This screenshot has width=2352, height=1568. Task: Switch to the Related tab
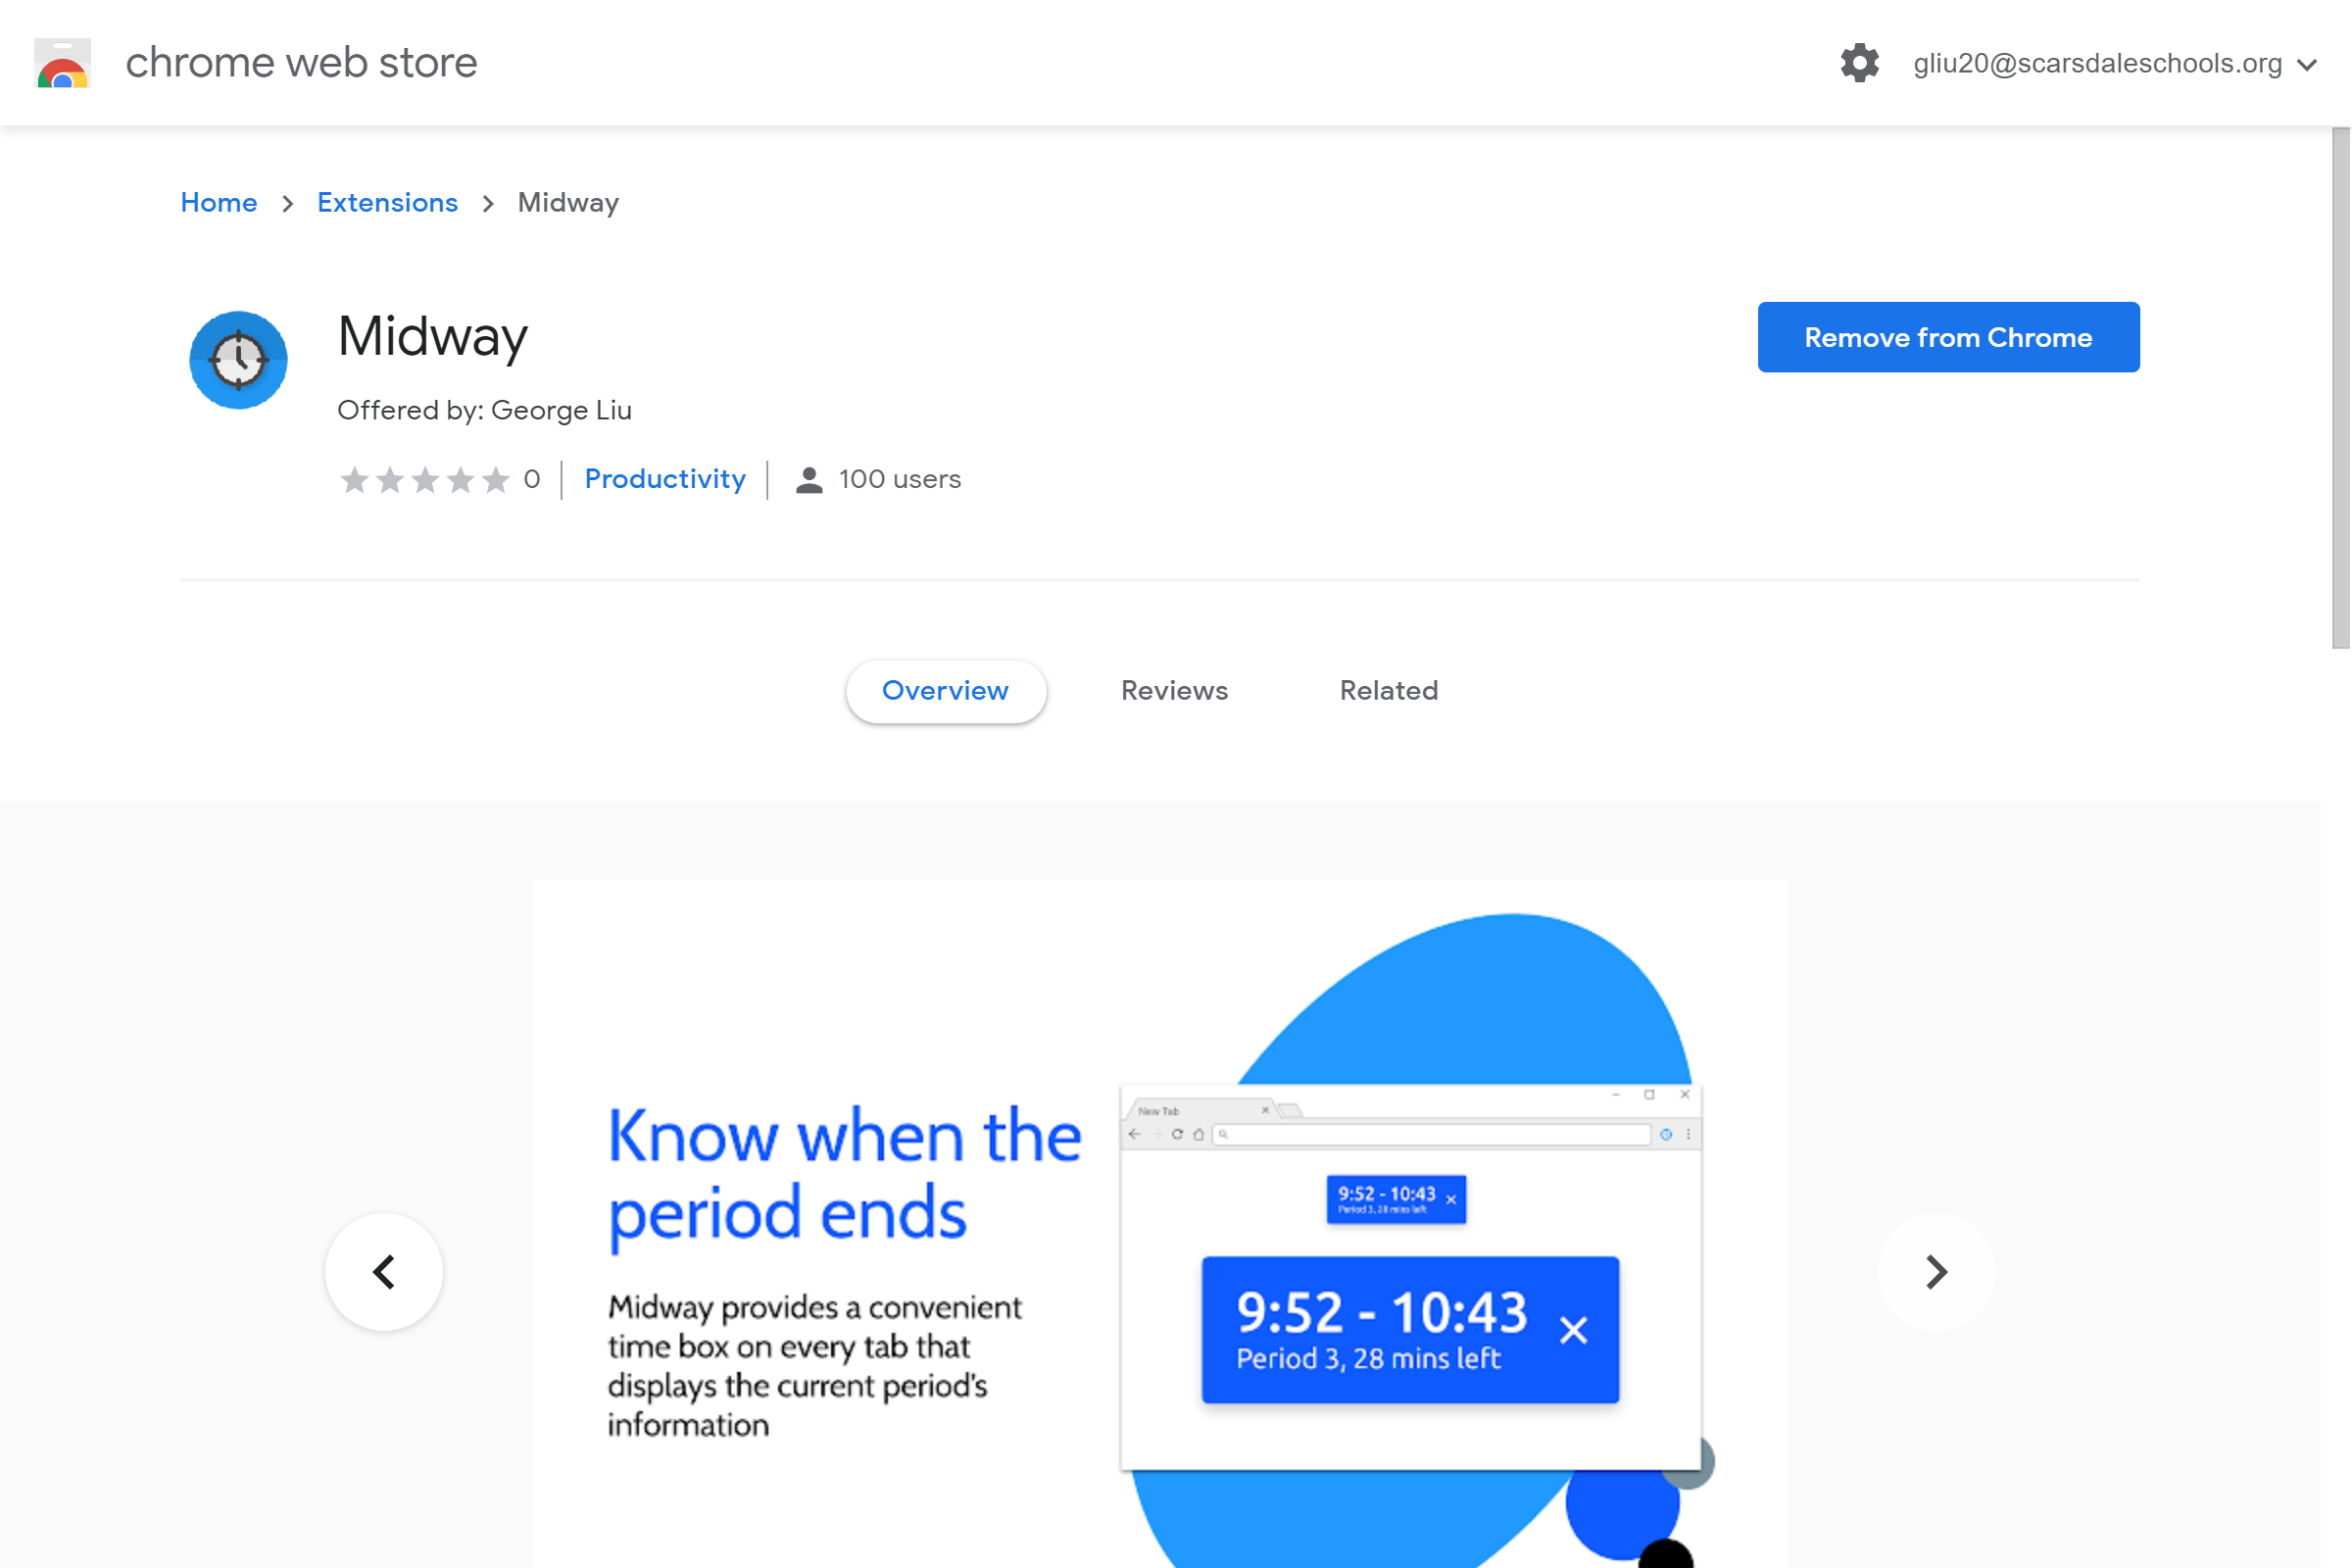pyautogui.click(x=1388, y=690)
